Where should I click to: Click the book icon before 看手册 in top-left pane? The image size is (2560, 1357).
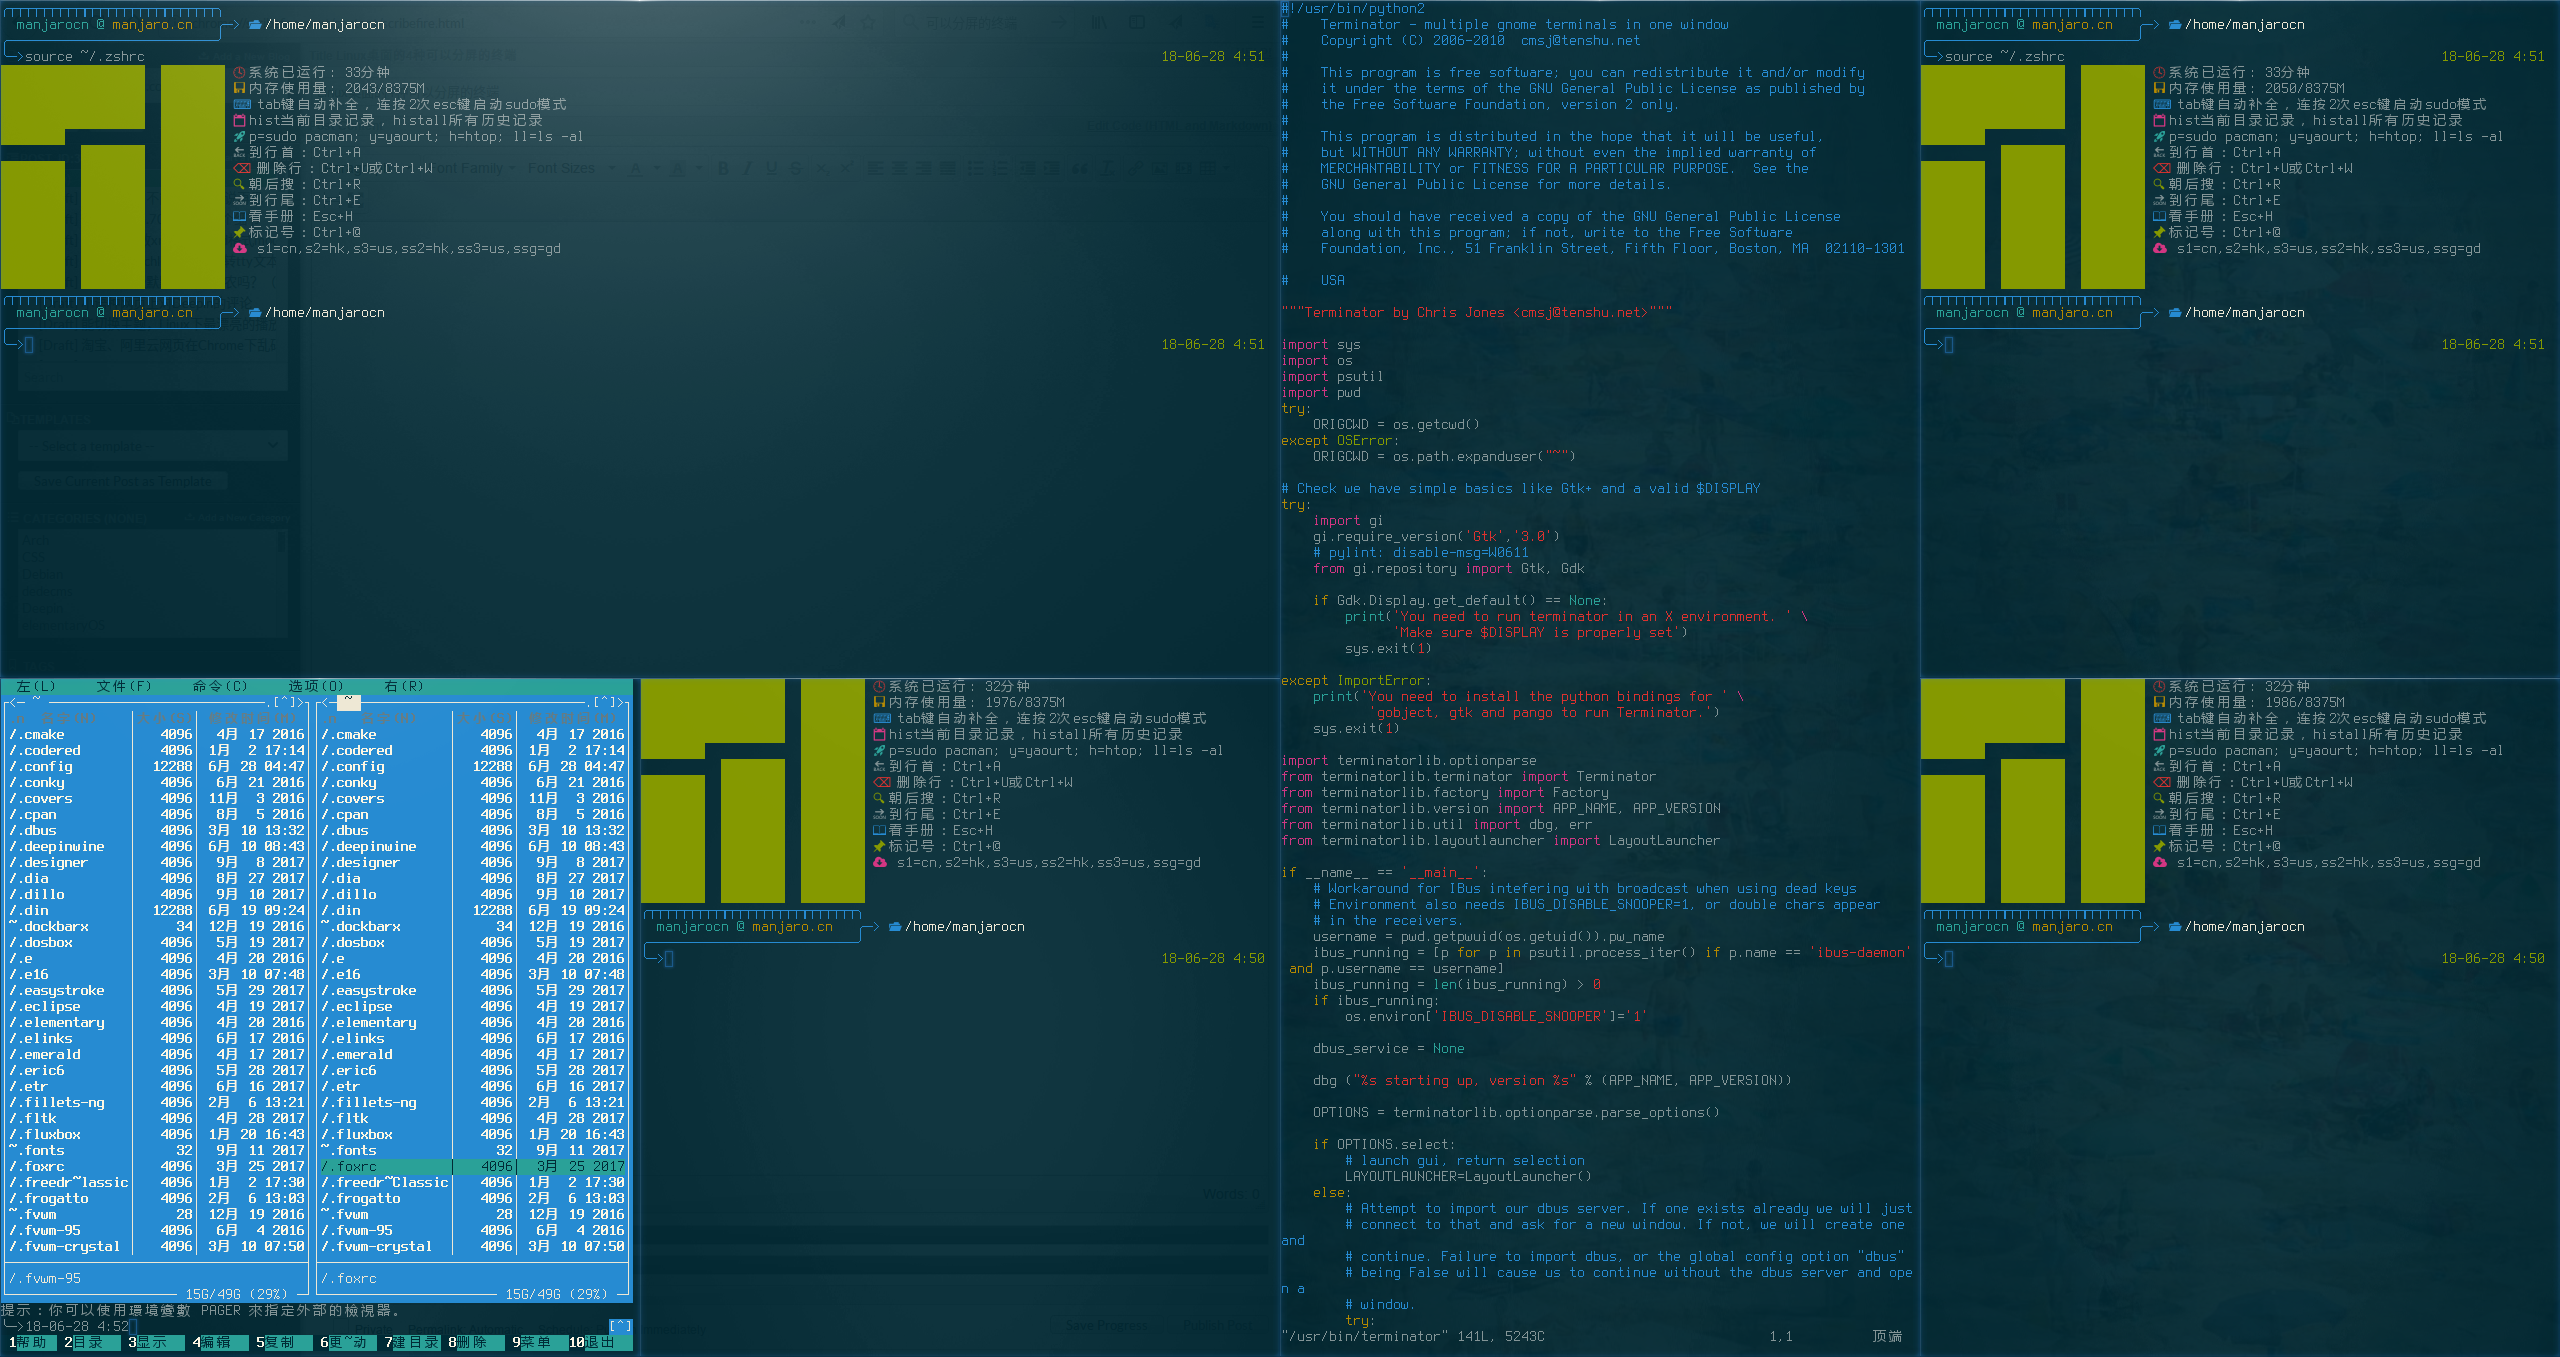240,216
